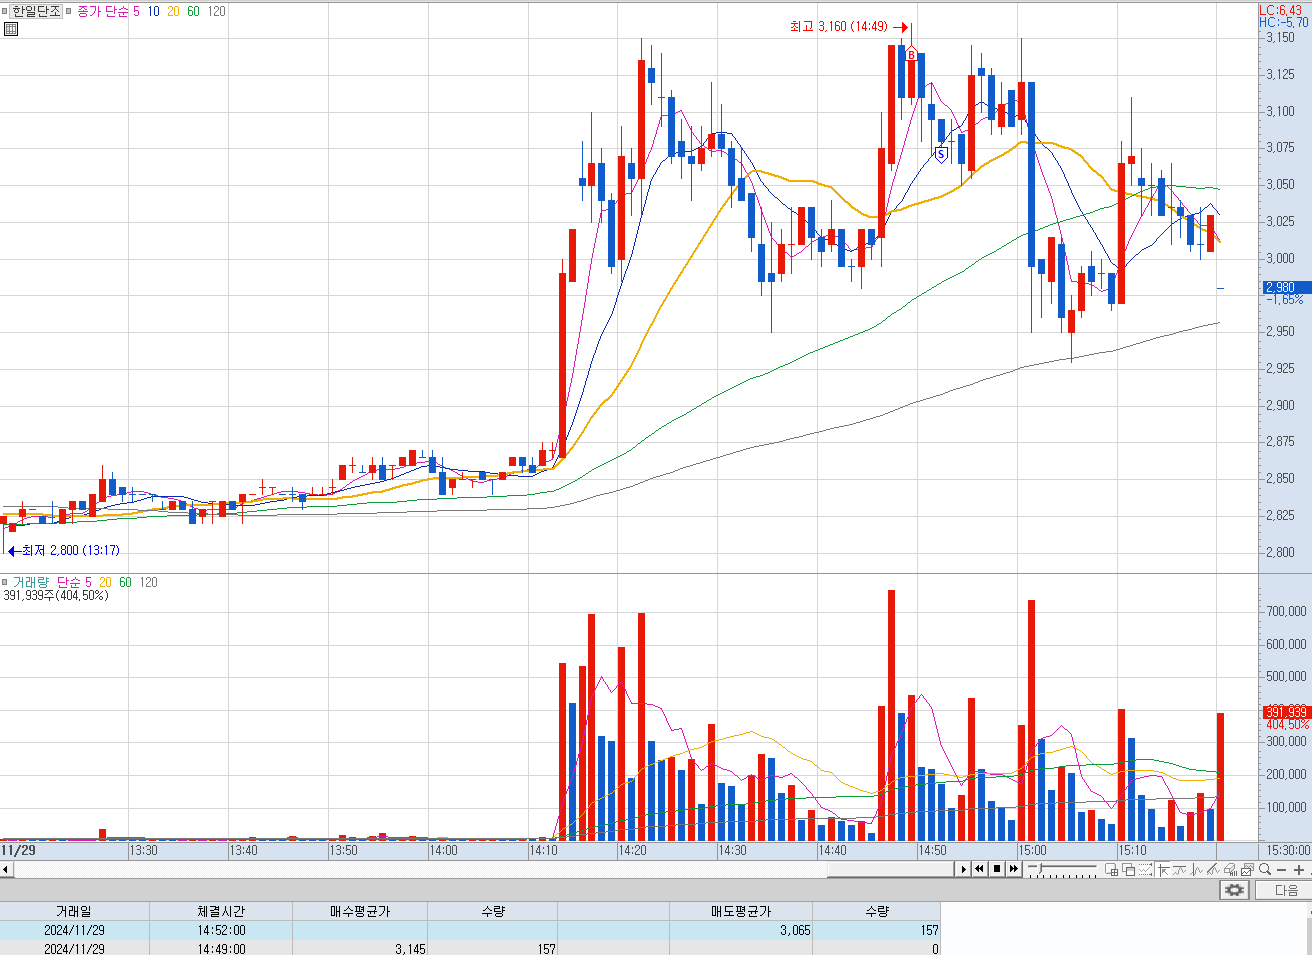Screen dimensions: 1312x955
Task: Click the 391,939주(404.50%) volume text
Action: pyautogui.click(x=56, y=596)
